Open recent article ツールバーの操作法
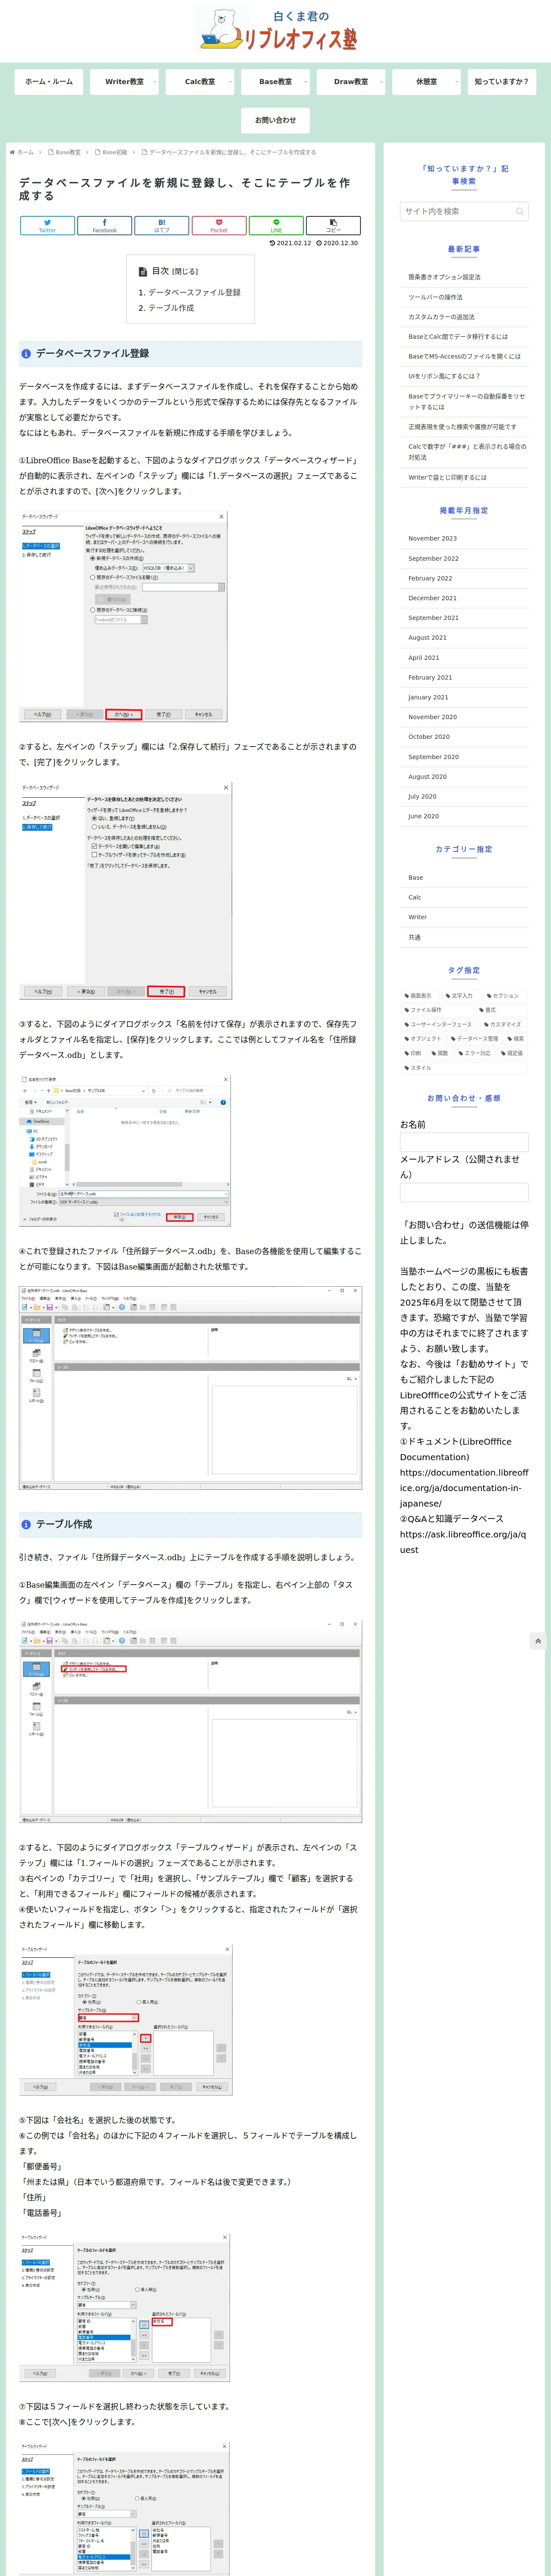Viewport: 551px width, 2576px height. (464, 297)
